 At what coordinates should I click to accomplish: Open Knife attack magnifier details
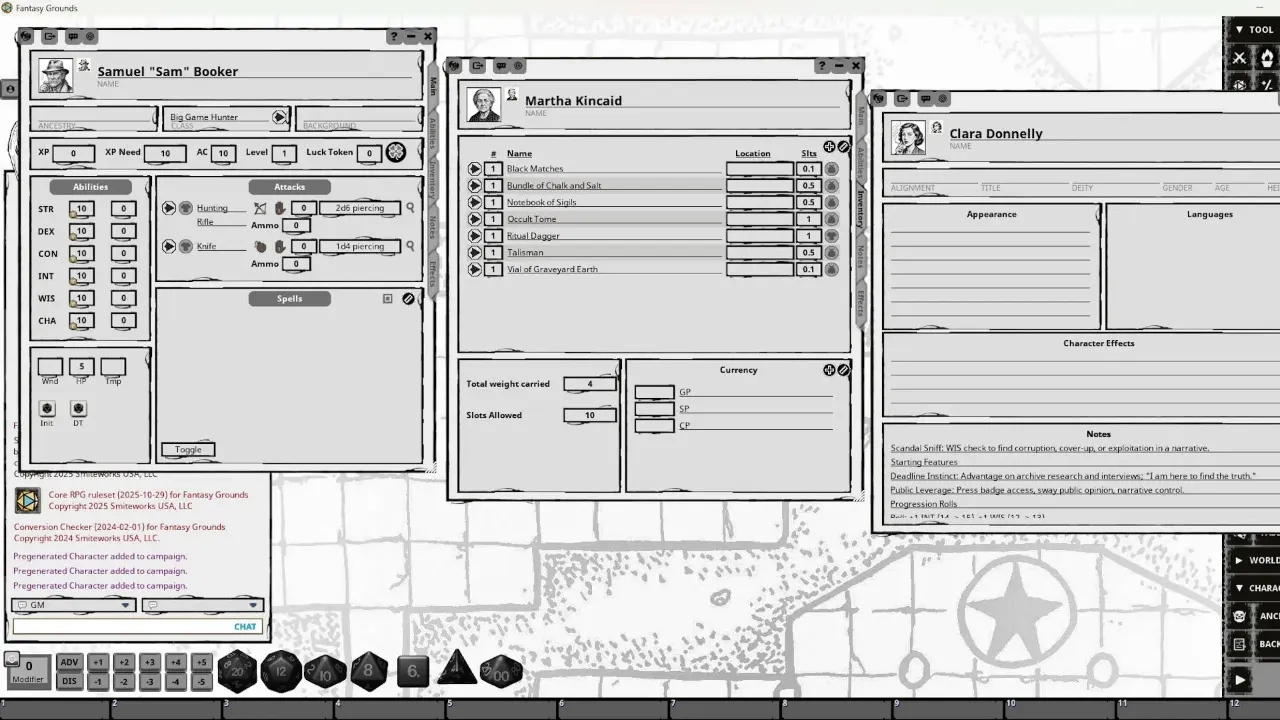point(410,246)
